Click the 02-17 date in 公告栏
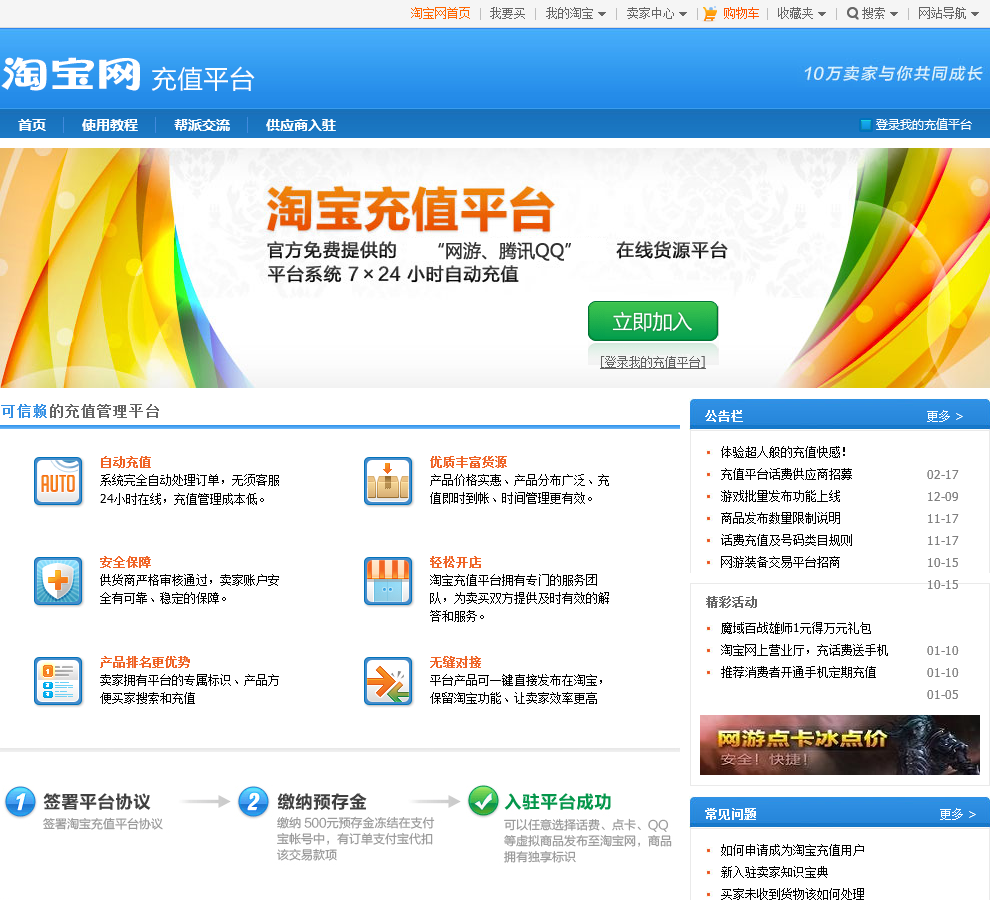The image size is (990, 900). pyautogui.click(x=943, y=474)
